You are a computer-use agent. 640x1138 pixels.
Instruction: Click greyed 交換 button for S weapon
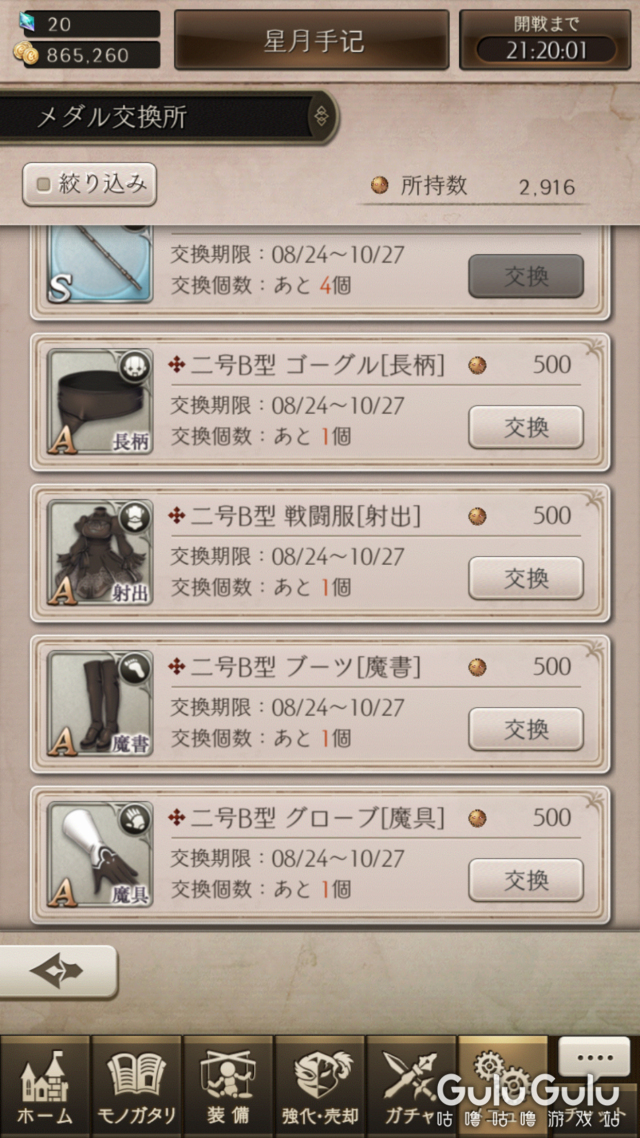click(525, 276)
